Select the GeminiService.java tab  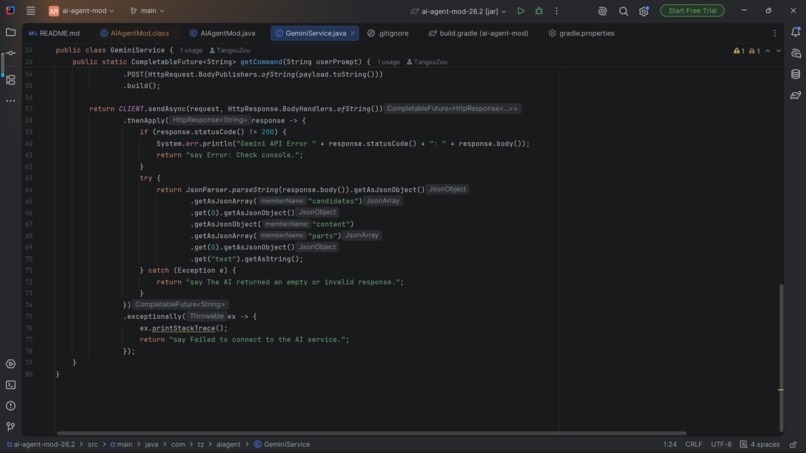315,33
